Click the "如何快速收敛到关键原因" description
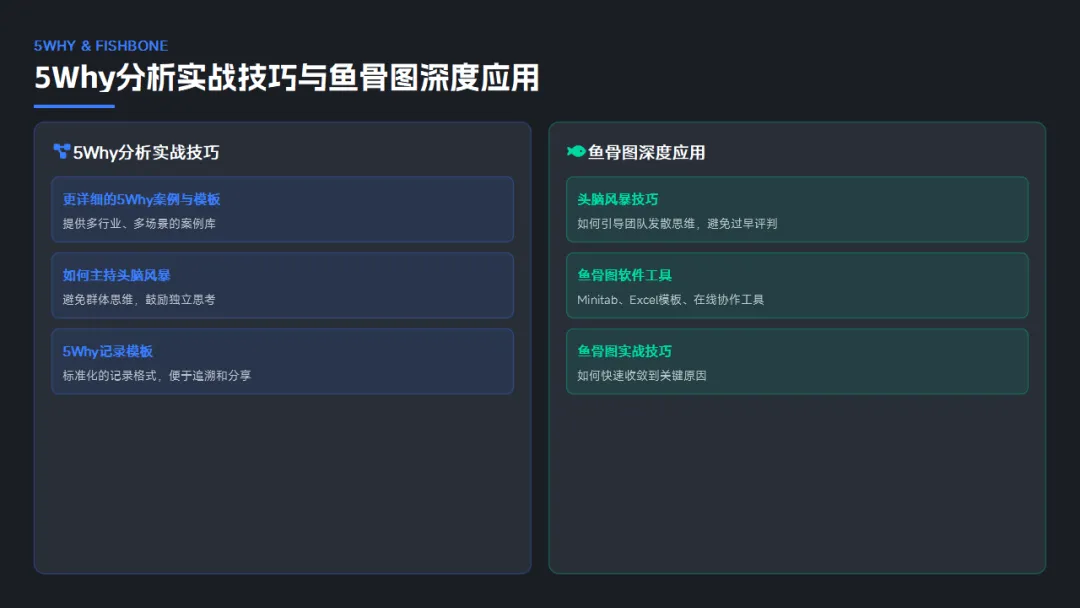 pos(642,375)
